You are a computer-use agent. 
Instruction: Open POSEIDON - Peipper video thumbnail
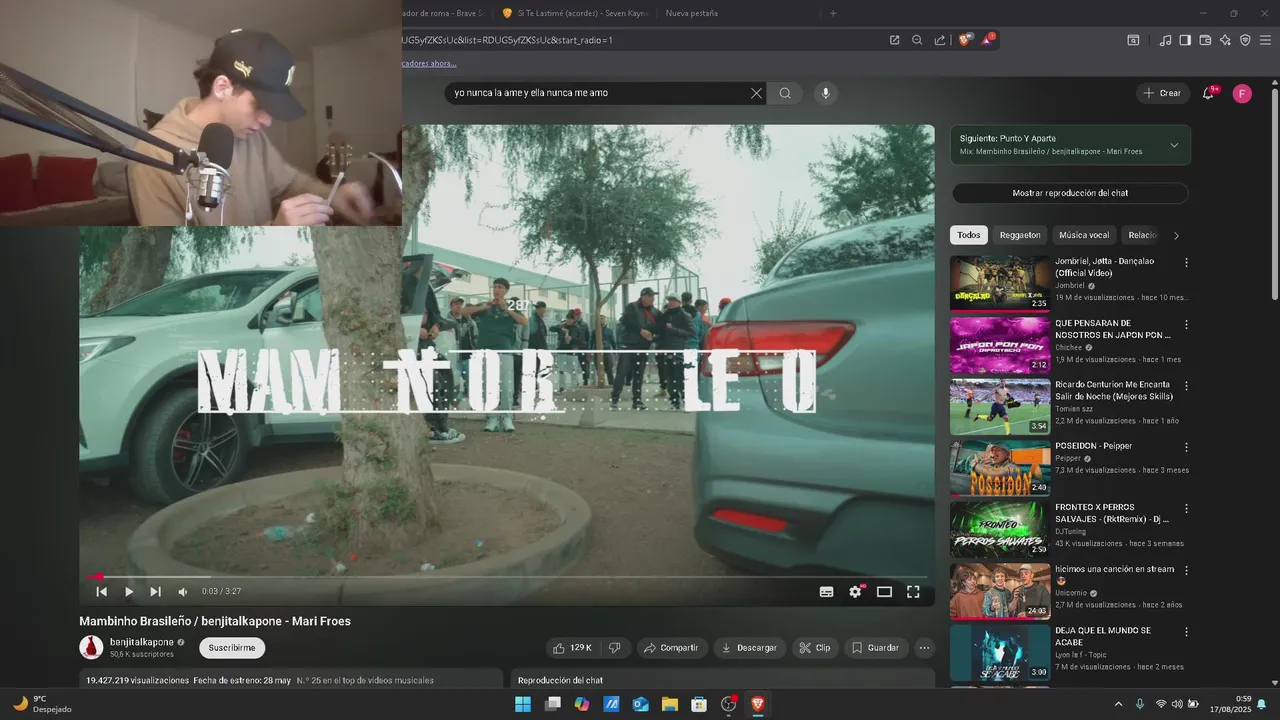pos(1000,468)
